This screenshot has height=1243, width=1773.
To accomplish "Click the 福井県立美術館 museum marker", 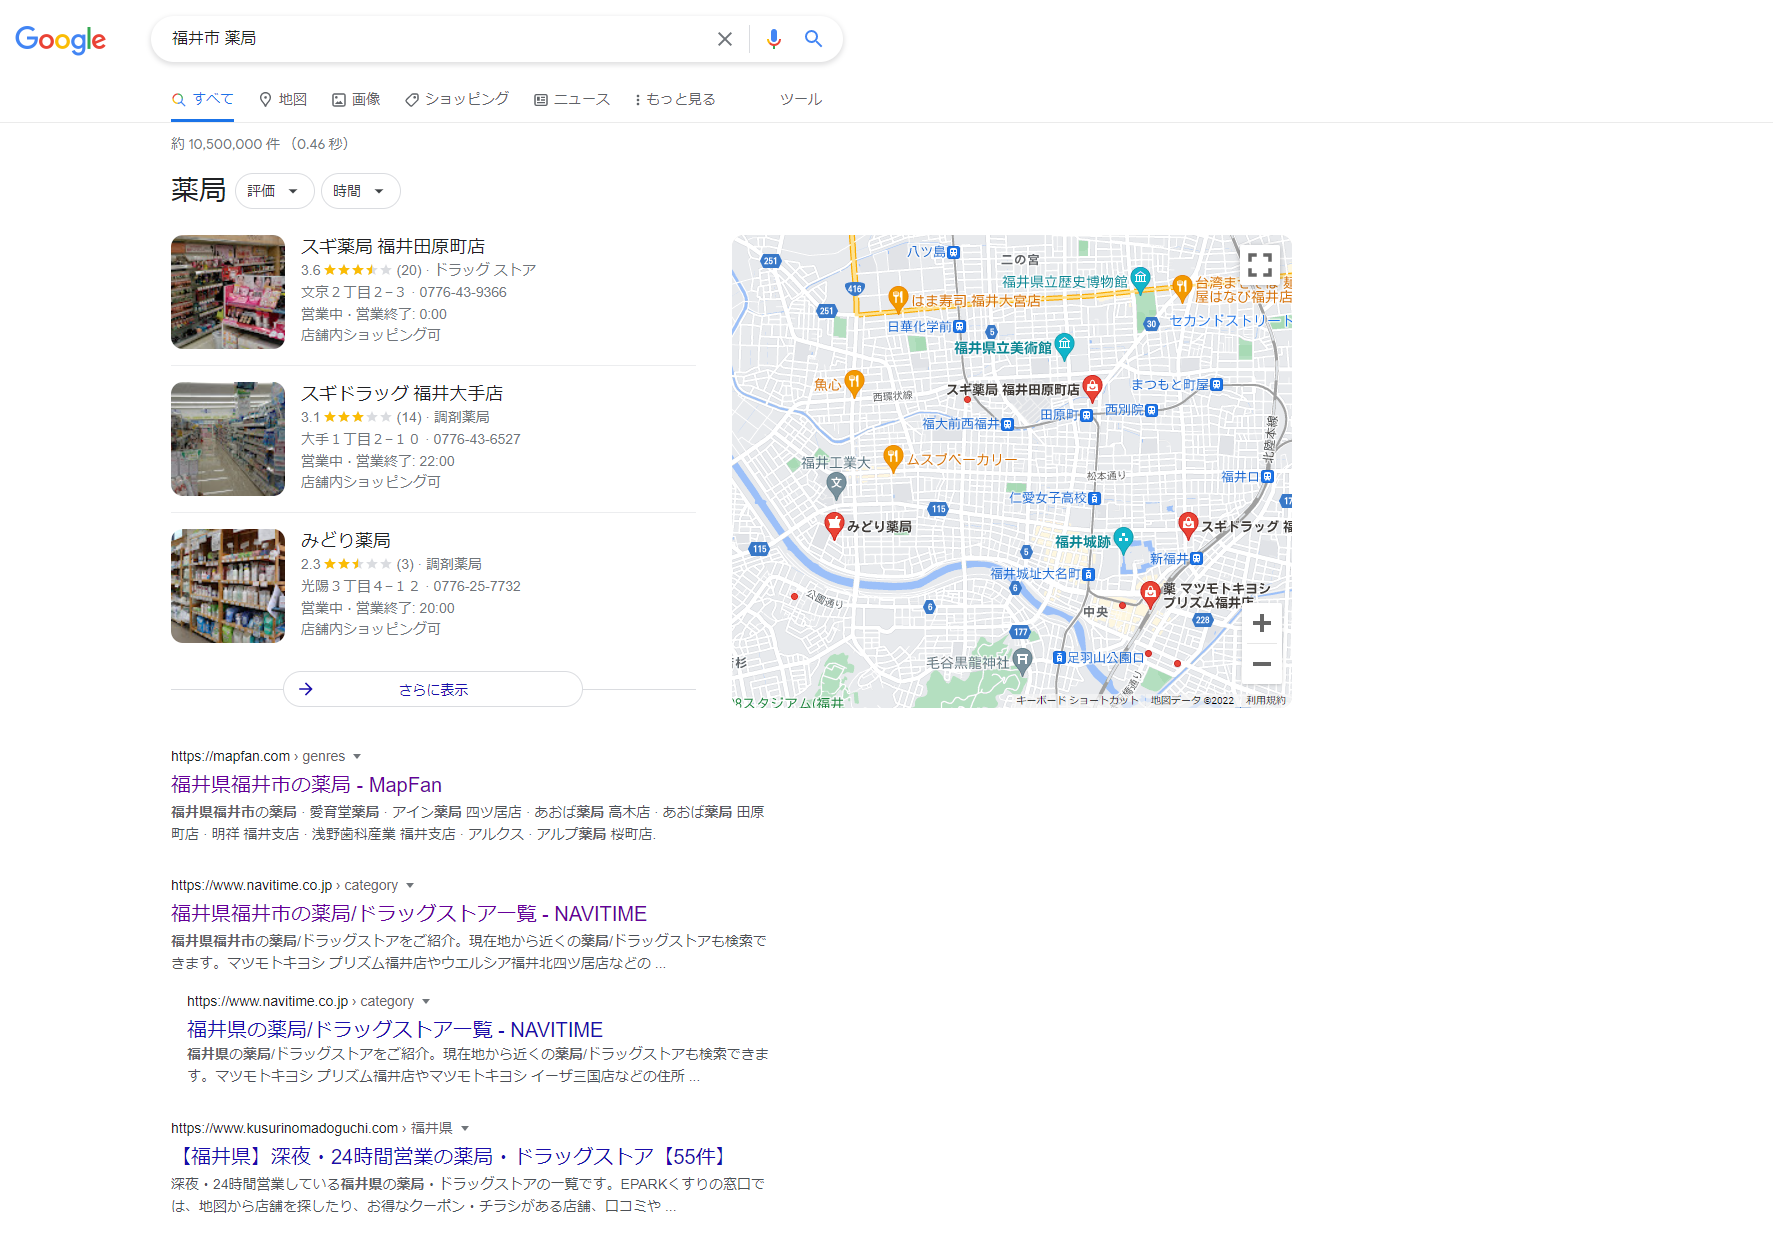I will 1065,345.
